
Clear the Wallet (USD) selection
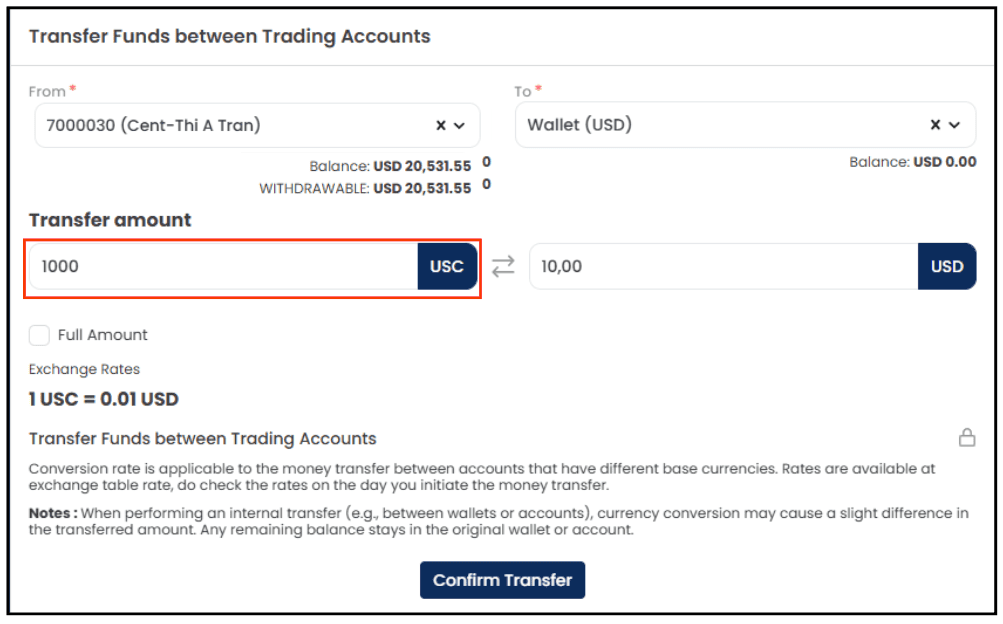(935, 125)
